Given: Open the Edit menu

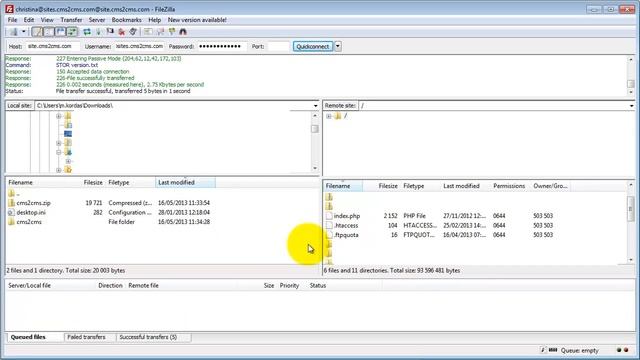Looking at the screenshot, I should point(29,20).
